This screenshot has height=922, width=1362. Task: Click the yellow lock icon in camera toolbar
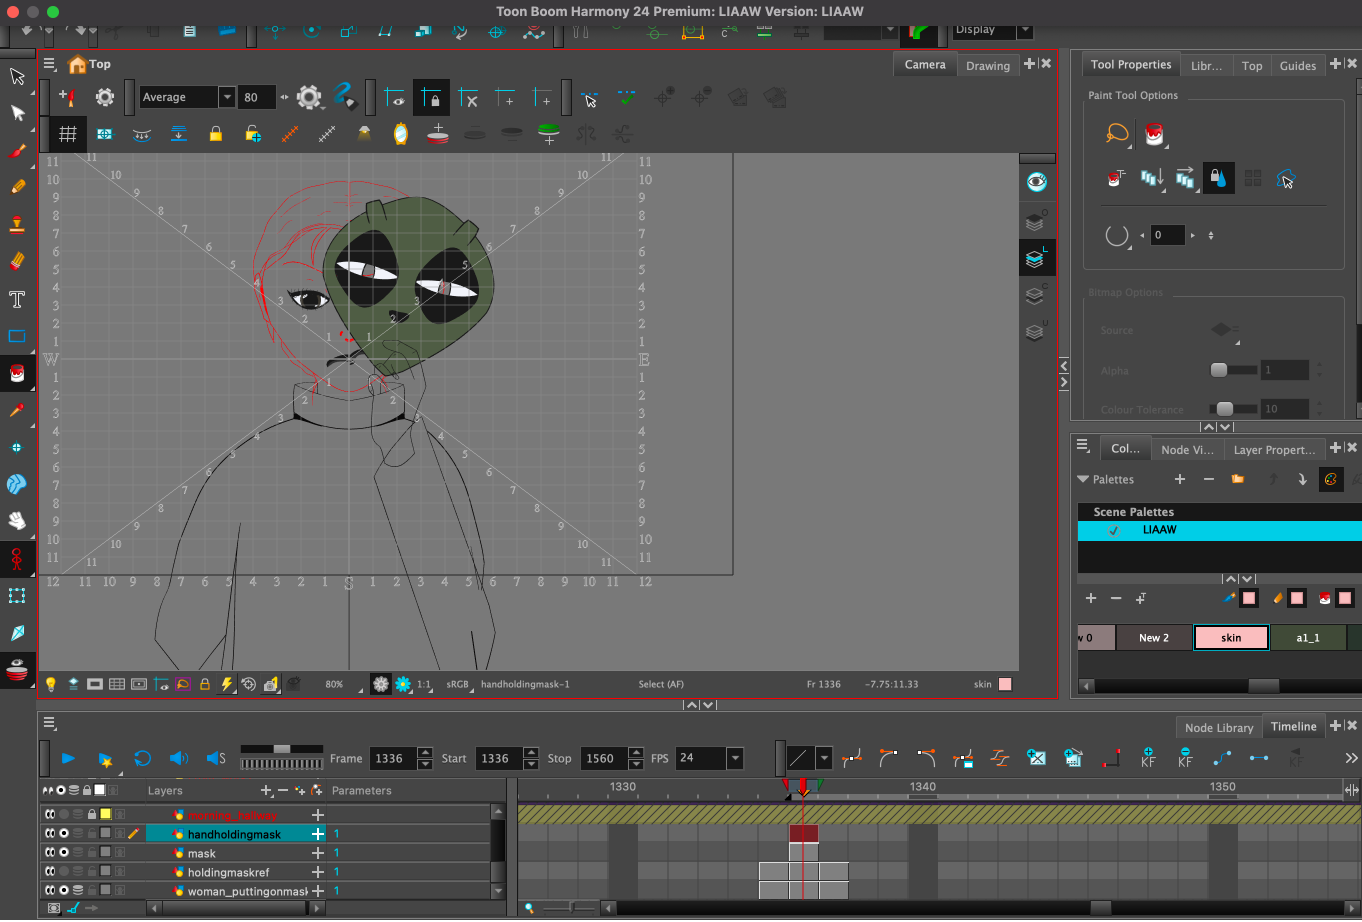click(215, 133)
